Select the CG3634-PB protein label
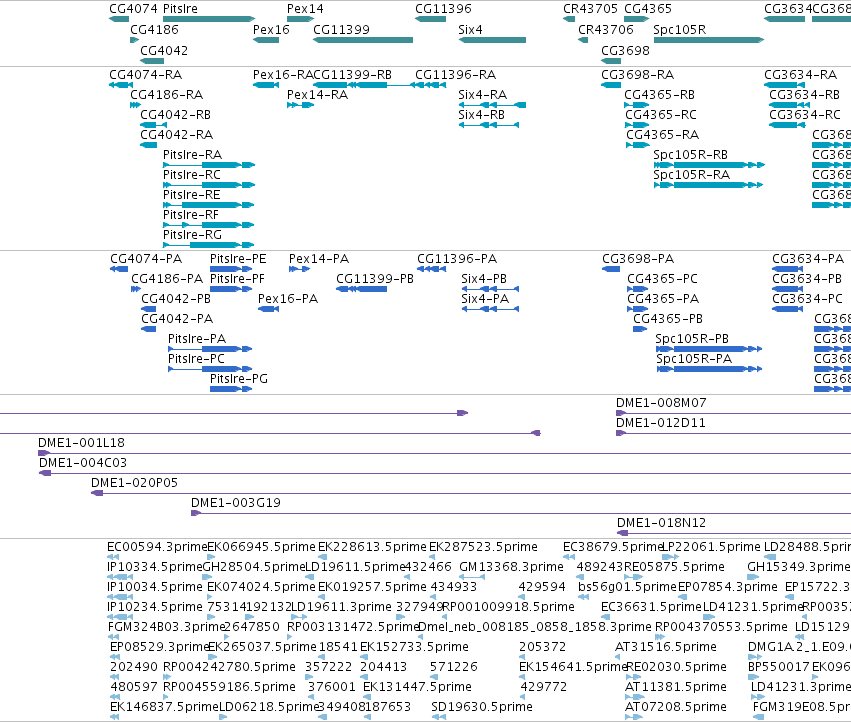 807,279
